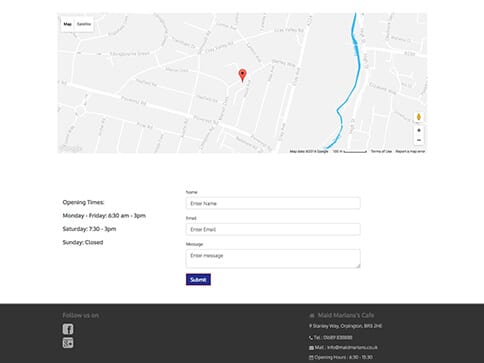
Task: Grab the message textarea resize handle
Action: pyautogui.click(x=358, y=266)
